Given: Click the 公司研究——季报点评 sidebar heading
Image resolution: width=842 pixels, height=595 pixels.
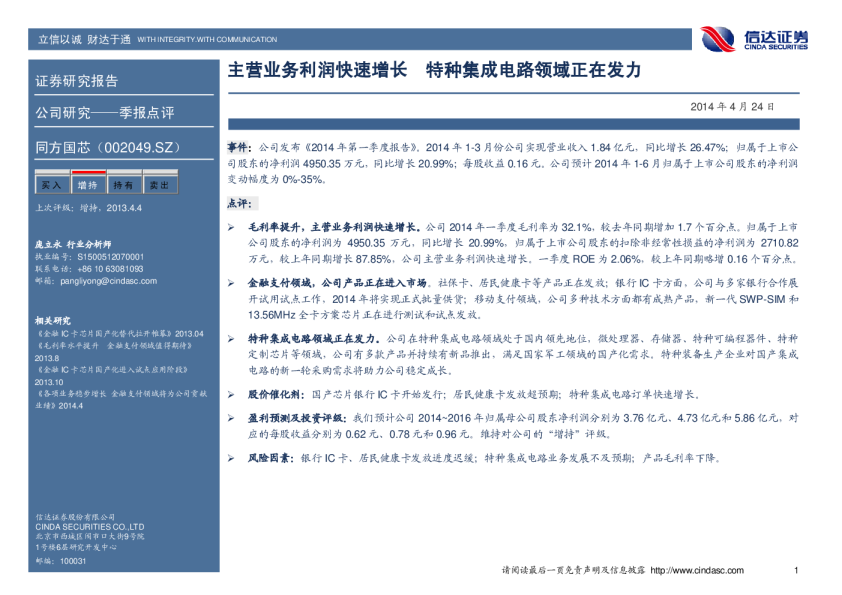Looking at the screenshot, I should tap(104, 113).
